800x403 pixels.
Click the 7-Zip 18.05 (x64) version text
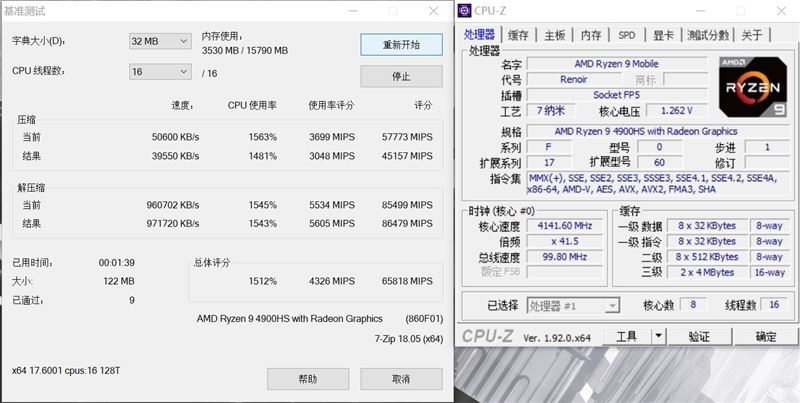408,339
